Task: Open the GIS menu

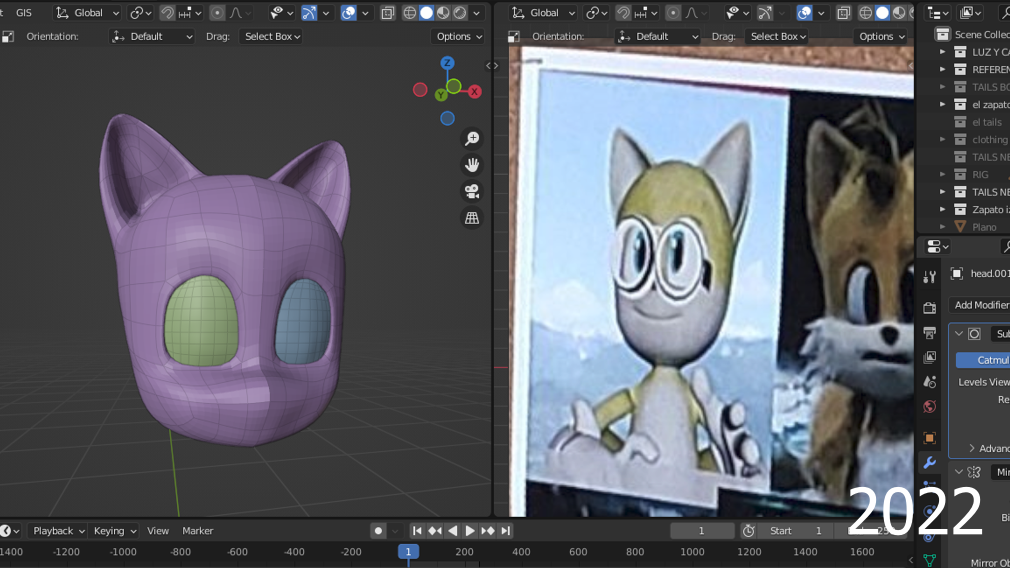Action: 23,13
